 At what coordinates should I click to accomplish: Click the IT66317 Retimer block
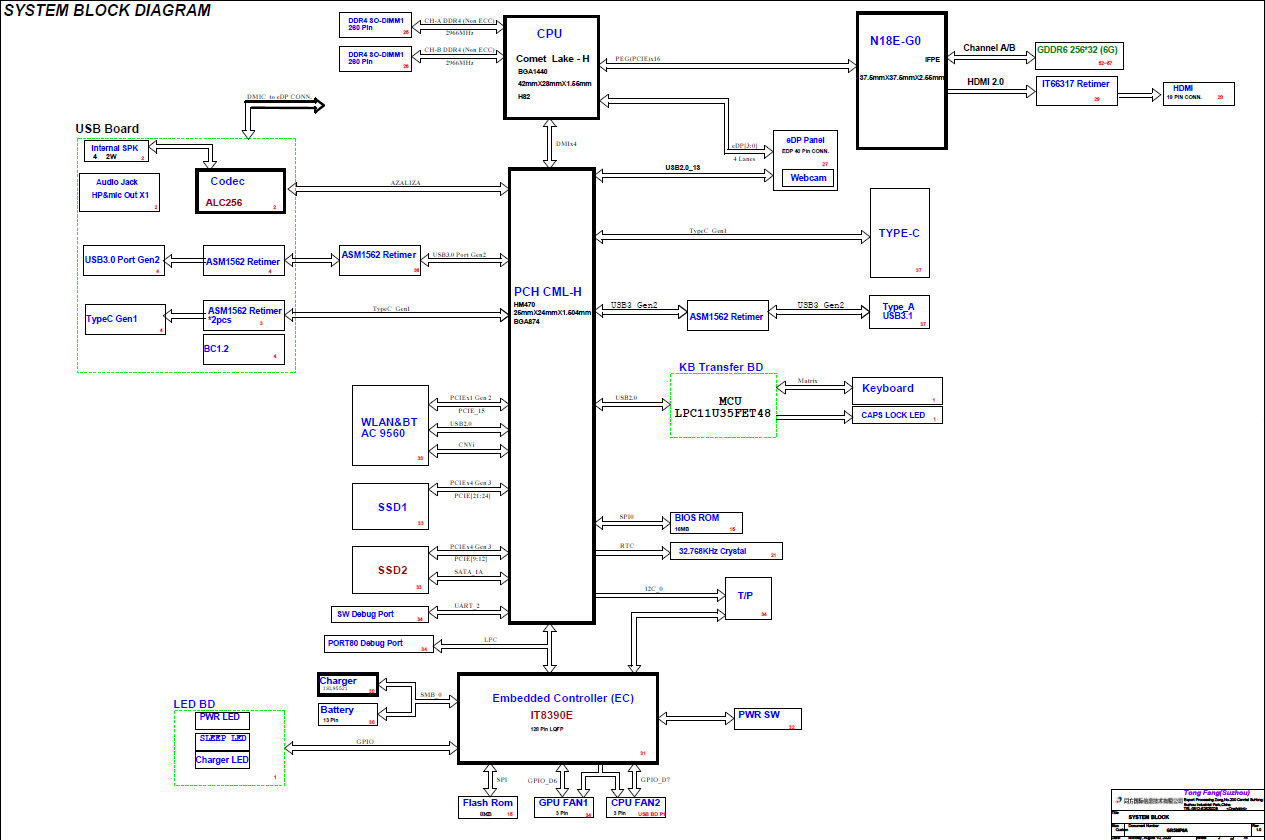pos(1075,90)
